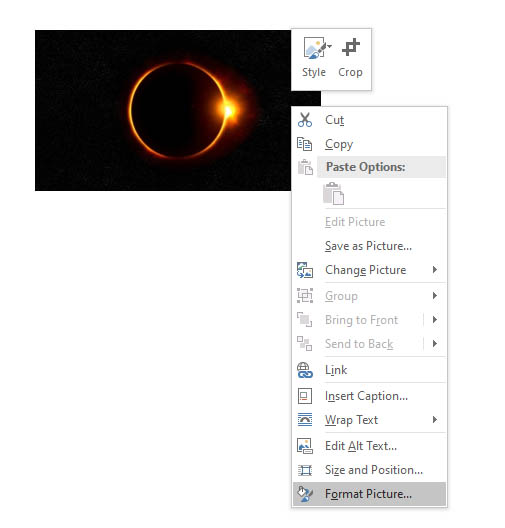The image size is (505, 528).
Task: Choose Link from the context menu
Action: (369, 370)
